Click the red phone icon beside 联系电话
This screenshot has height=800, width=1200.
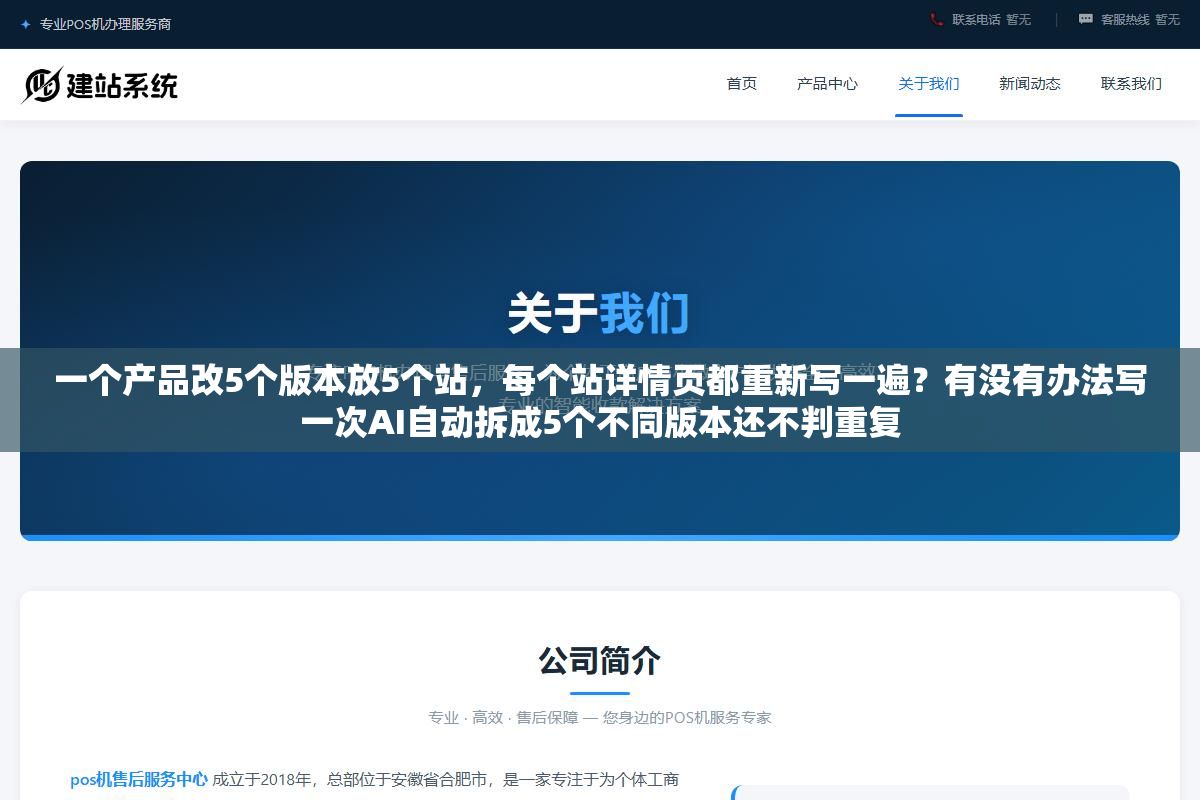(936, 19)
